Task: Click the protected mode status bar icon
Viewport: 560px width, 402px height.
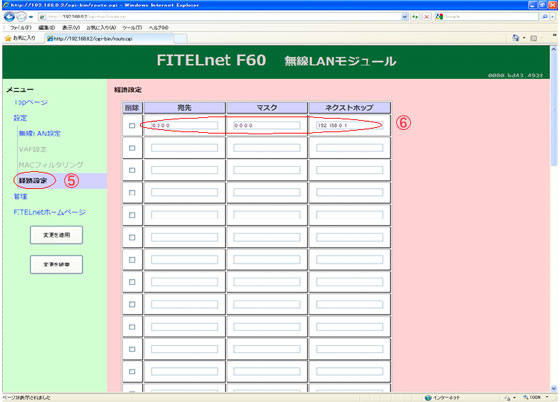Action: (x=509, y=397)
